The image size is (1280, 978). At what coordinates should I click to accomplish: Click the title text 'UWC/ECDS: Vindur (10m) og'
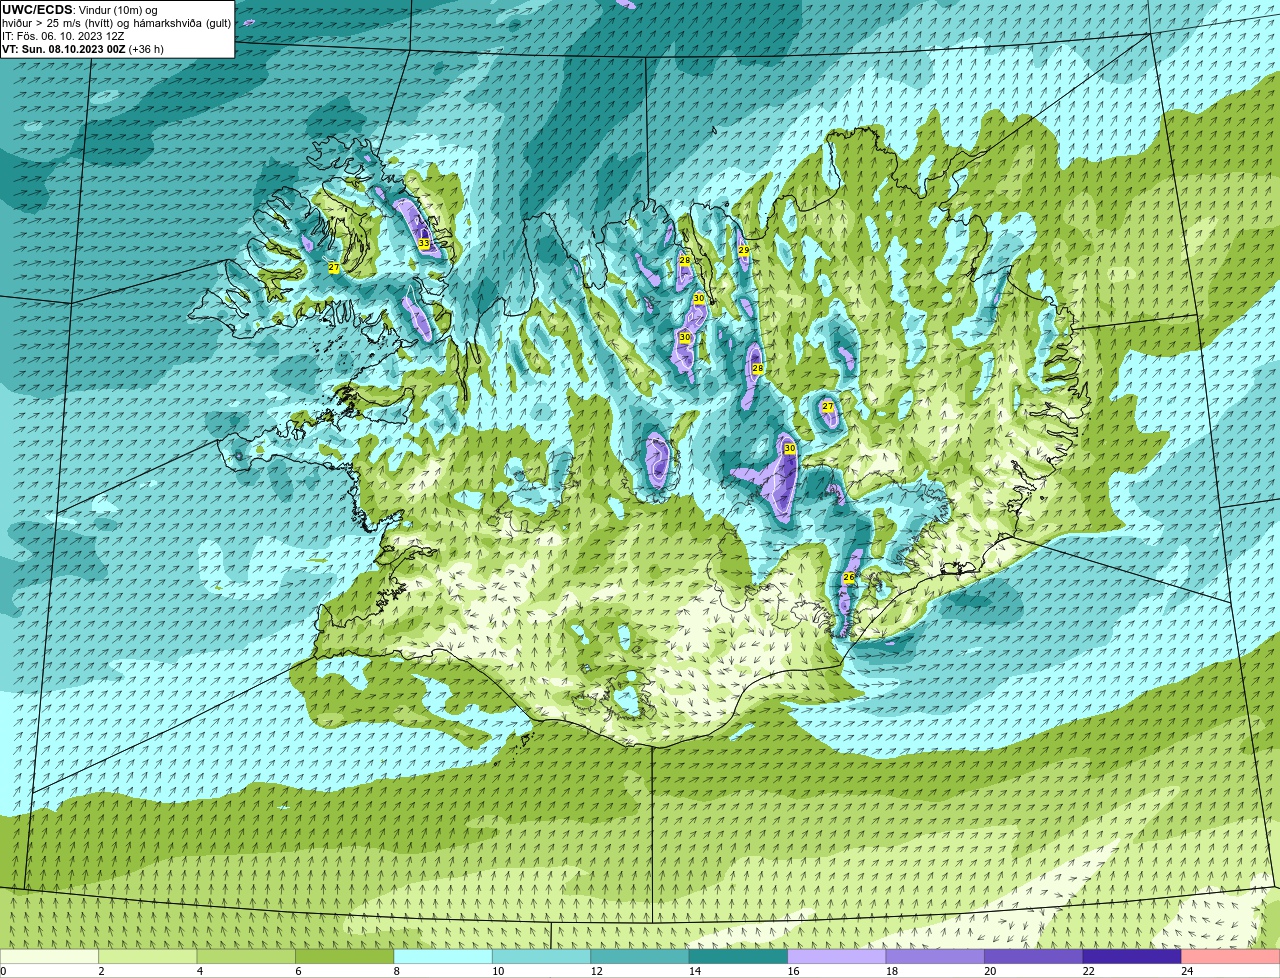coord(80,10)
